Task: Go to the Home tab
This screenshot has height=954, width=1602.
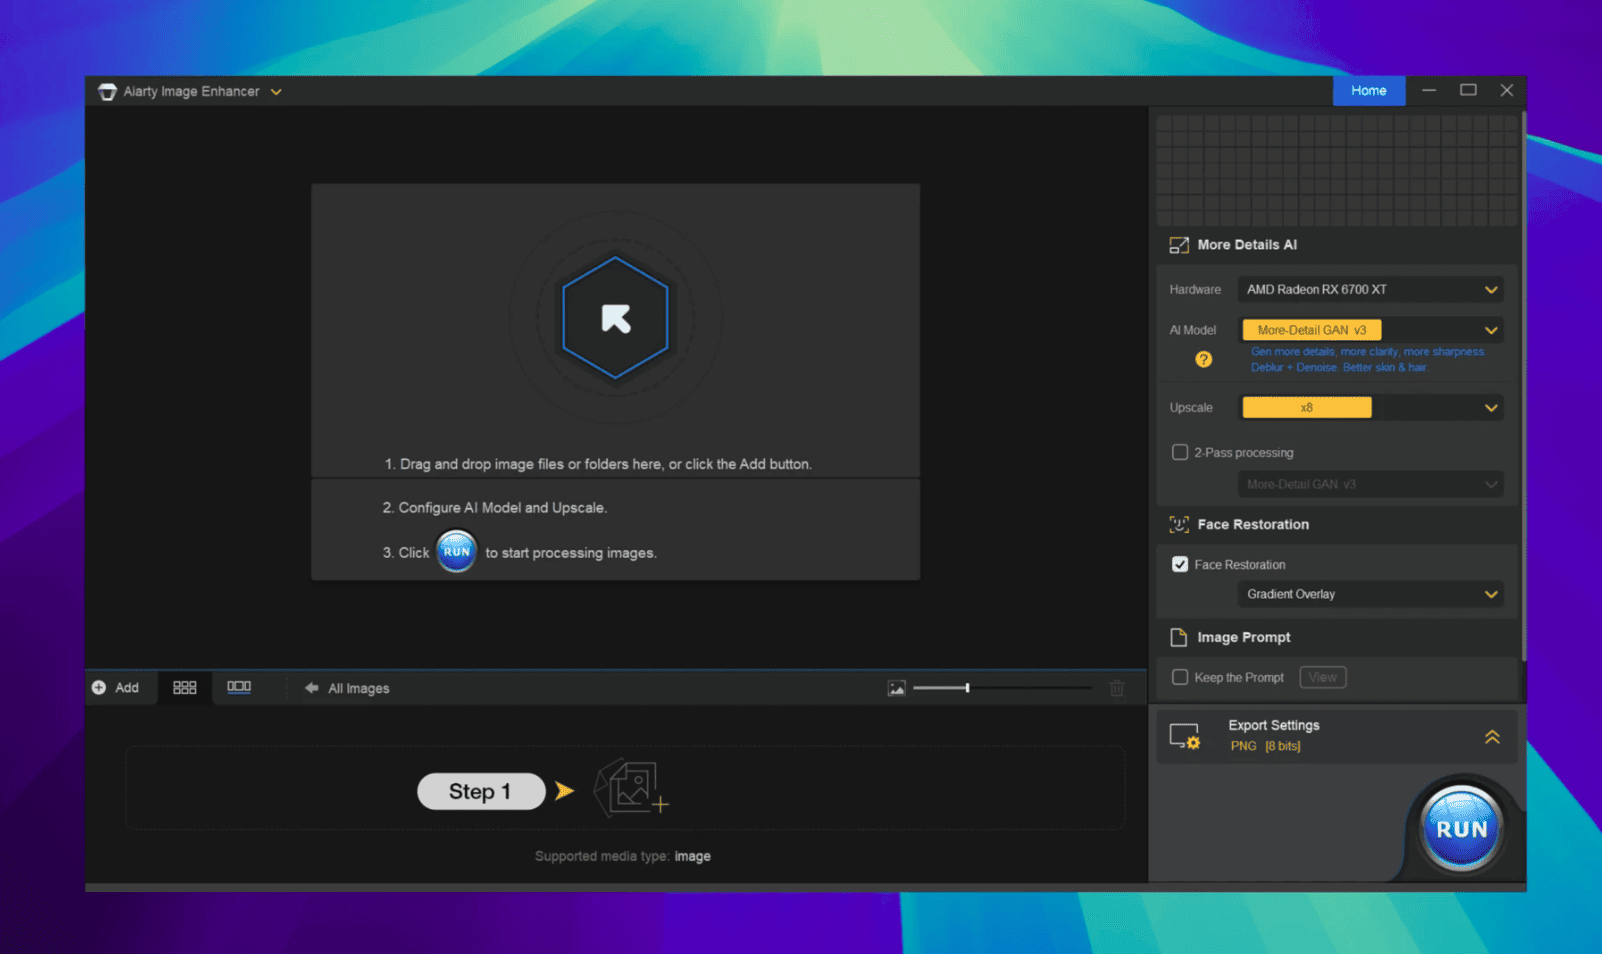Action: point(1368,91)
